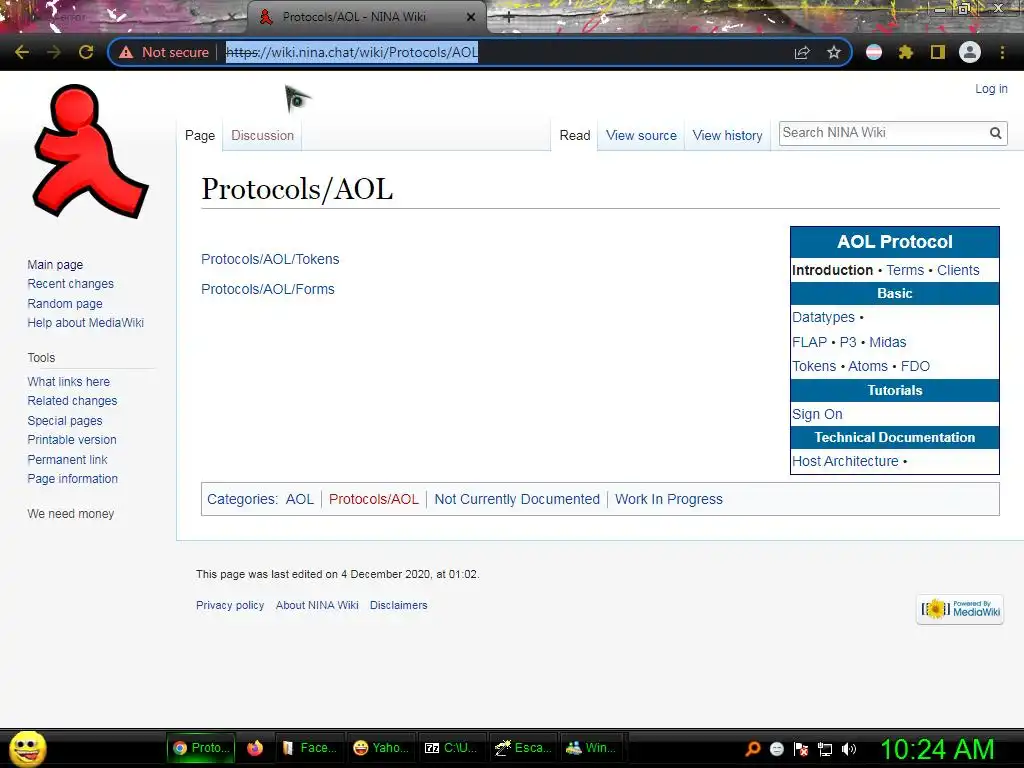This screenshot has width=1024, height=768.
Task: Open the Atoms link
Action: pos(868,366)
